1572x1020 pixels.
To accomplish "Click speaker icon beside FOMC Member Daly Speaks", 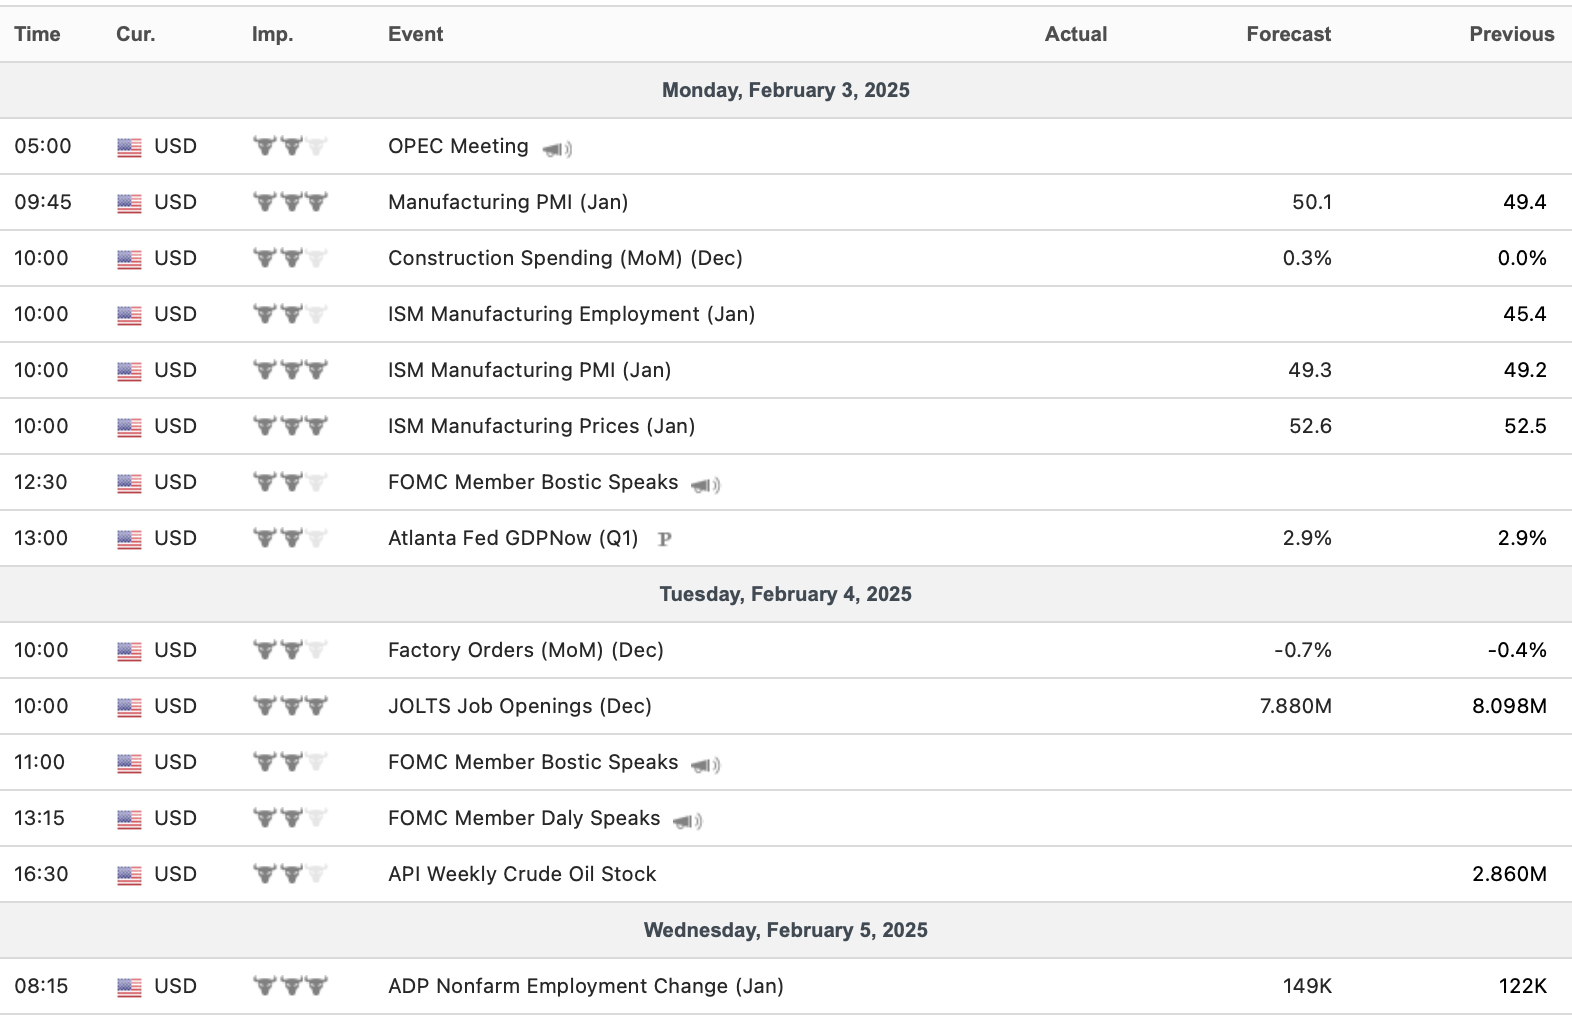I will [x=688, y=821].
